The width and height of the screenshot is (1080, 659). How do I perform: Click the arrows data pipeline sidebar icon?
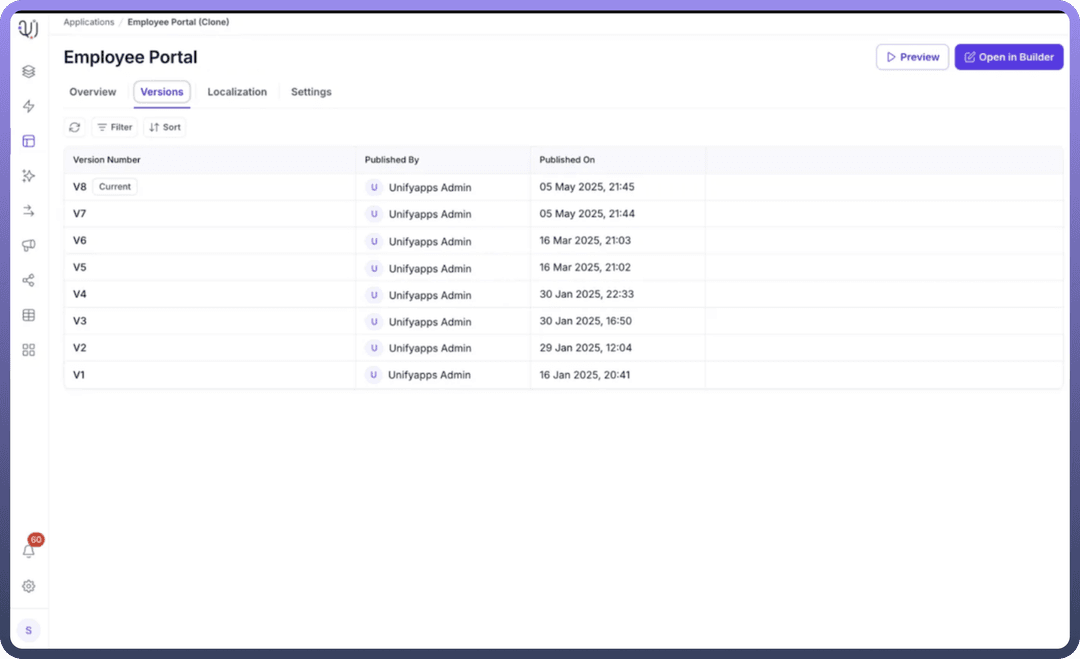[29, 211]
